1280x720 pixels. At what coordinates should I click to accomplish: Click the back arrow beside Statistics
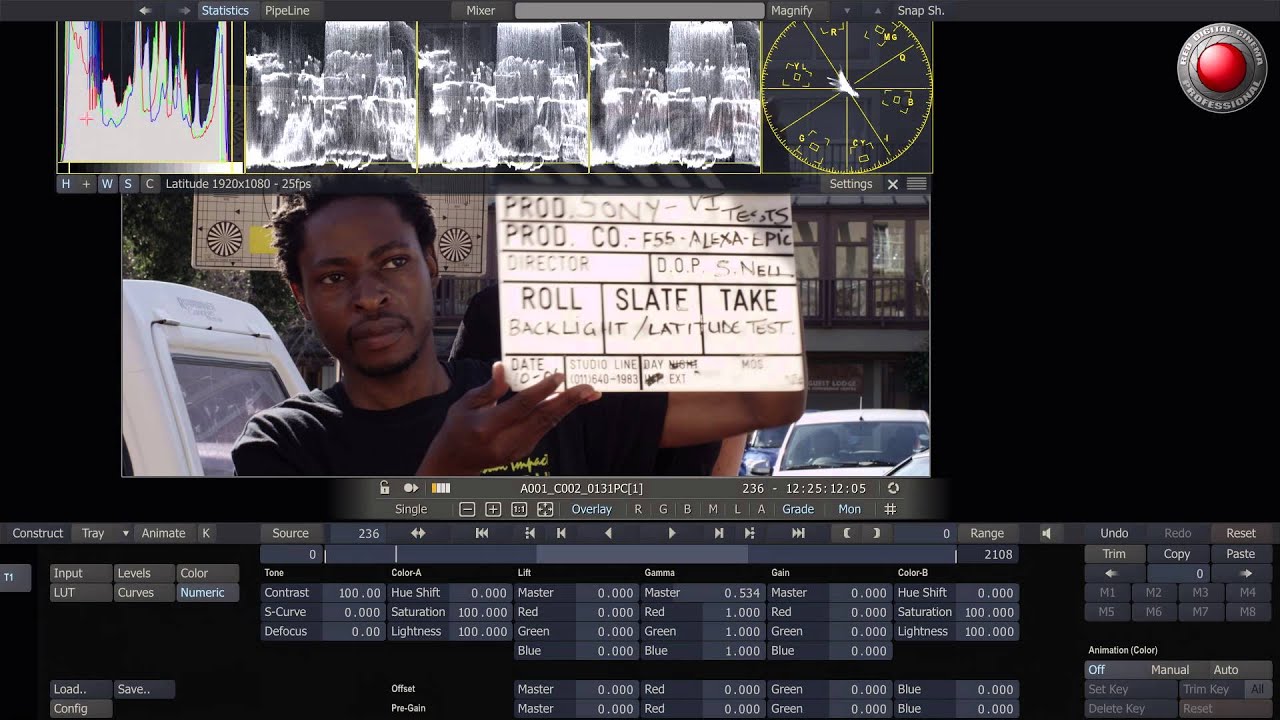145,10
